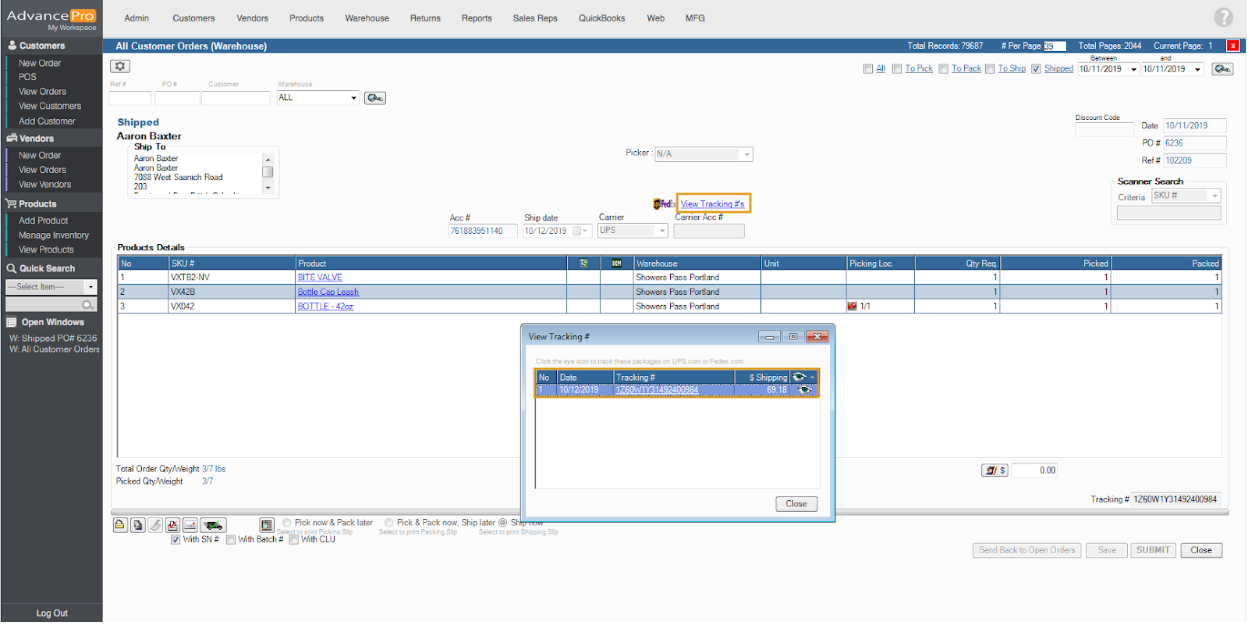Image resolution: width=1247 pixels, height=624 pixels.
Task: Click the help question mark icon
Action: point(1223,17)
